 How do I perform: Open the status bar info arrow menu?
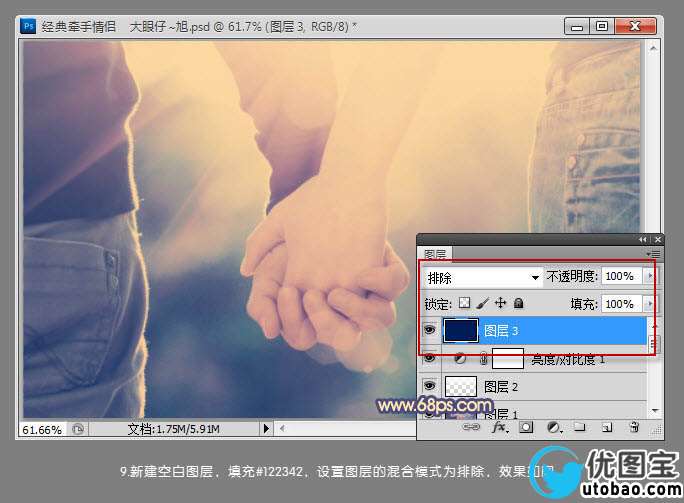click(267, 429)
